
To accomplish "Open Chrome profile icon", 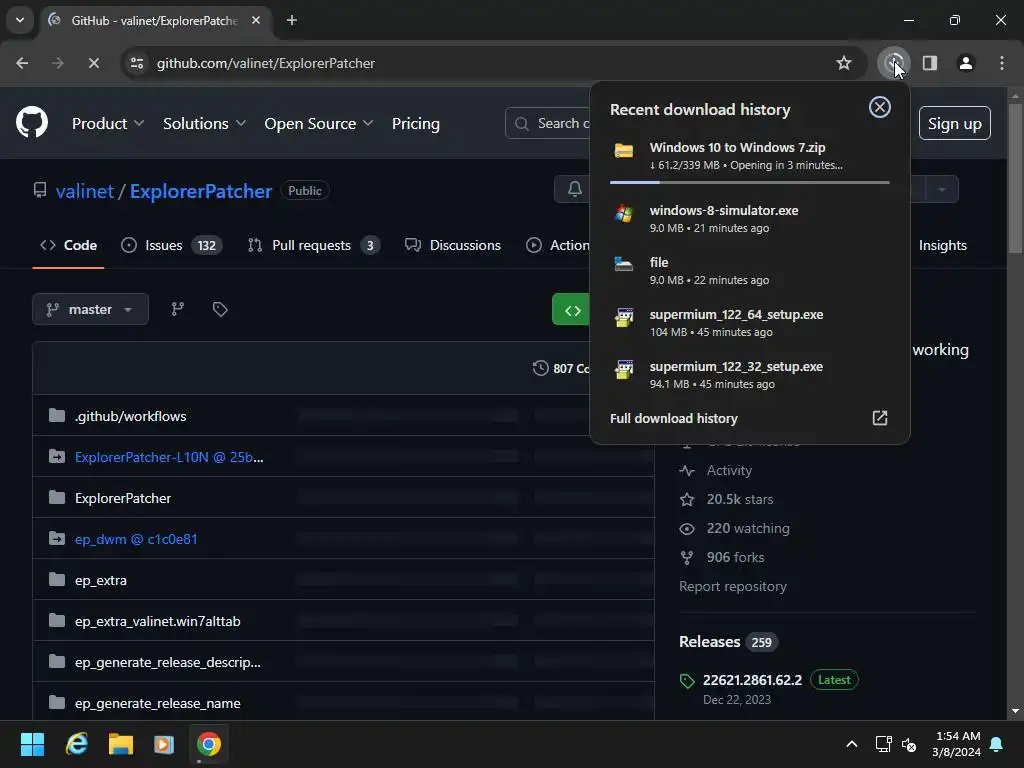I will click(x=966, y=63).
